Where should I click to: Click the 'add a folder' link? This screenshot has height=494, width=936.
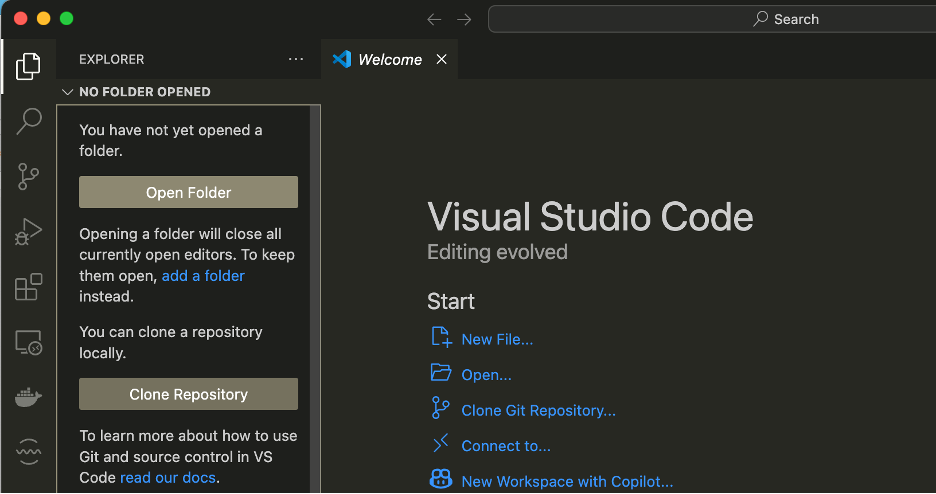tap(203, 276)
